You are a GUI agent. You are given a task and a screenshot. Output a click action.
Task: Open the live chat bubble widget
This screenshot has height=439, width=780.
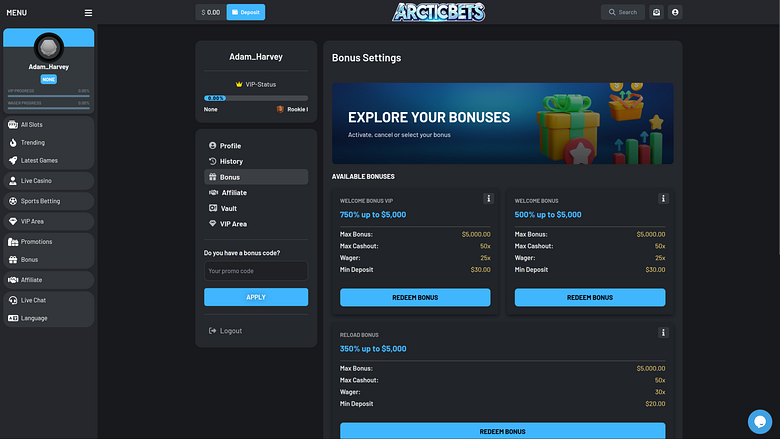point(760,422)
